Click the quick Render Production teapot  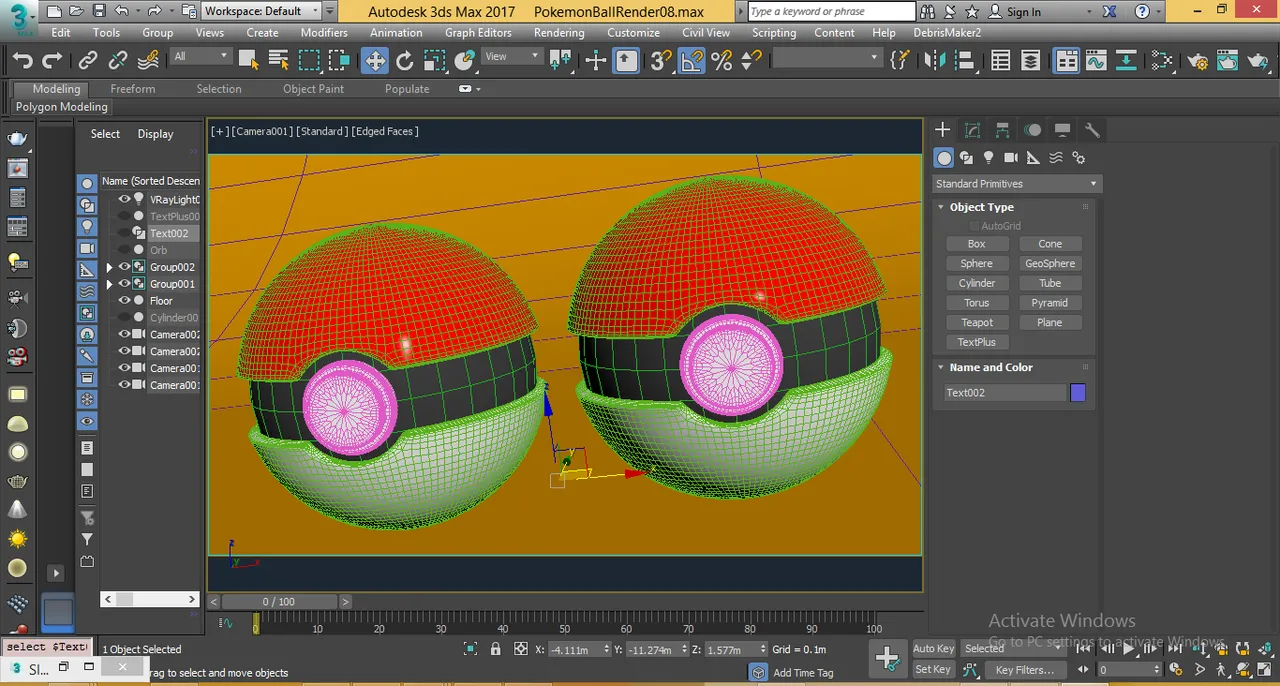[1258, 61]
